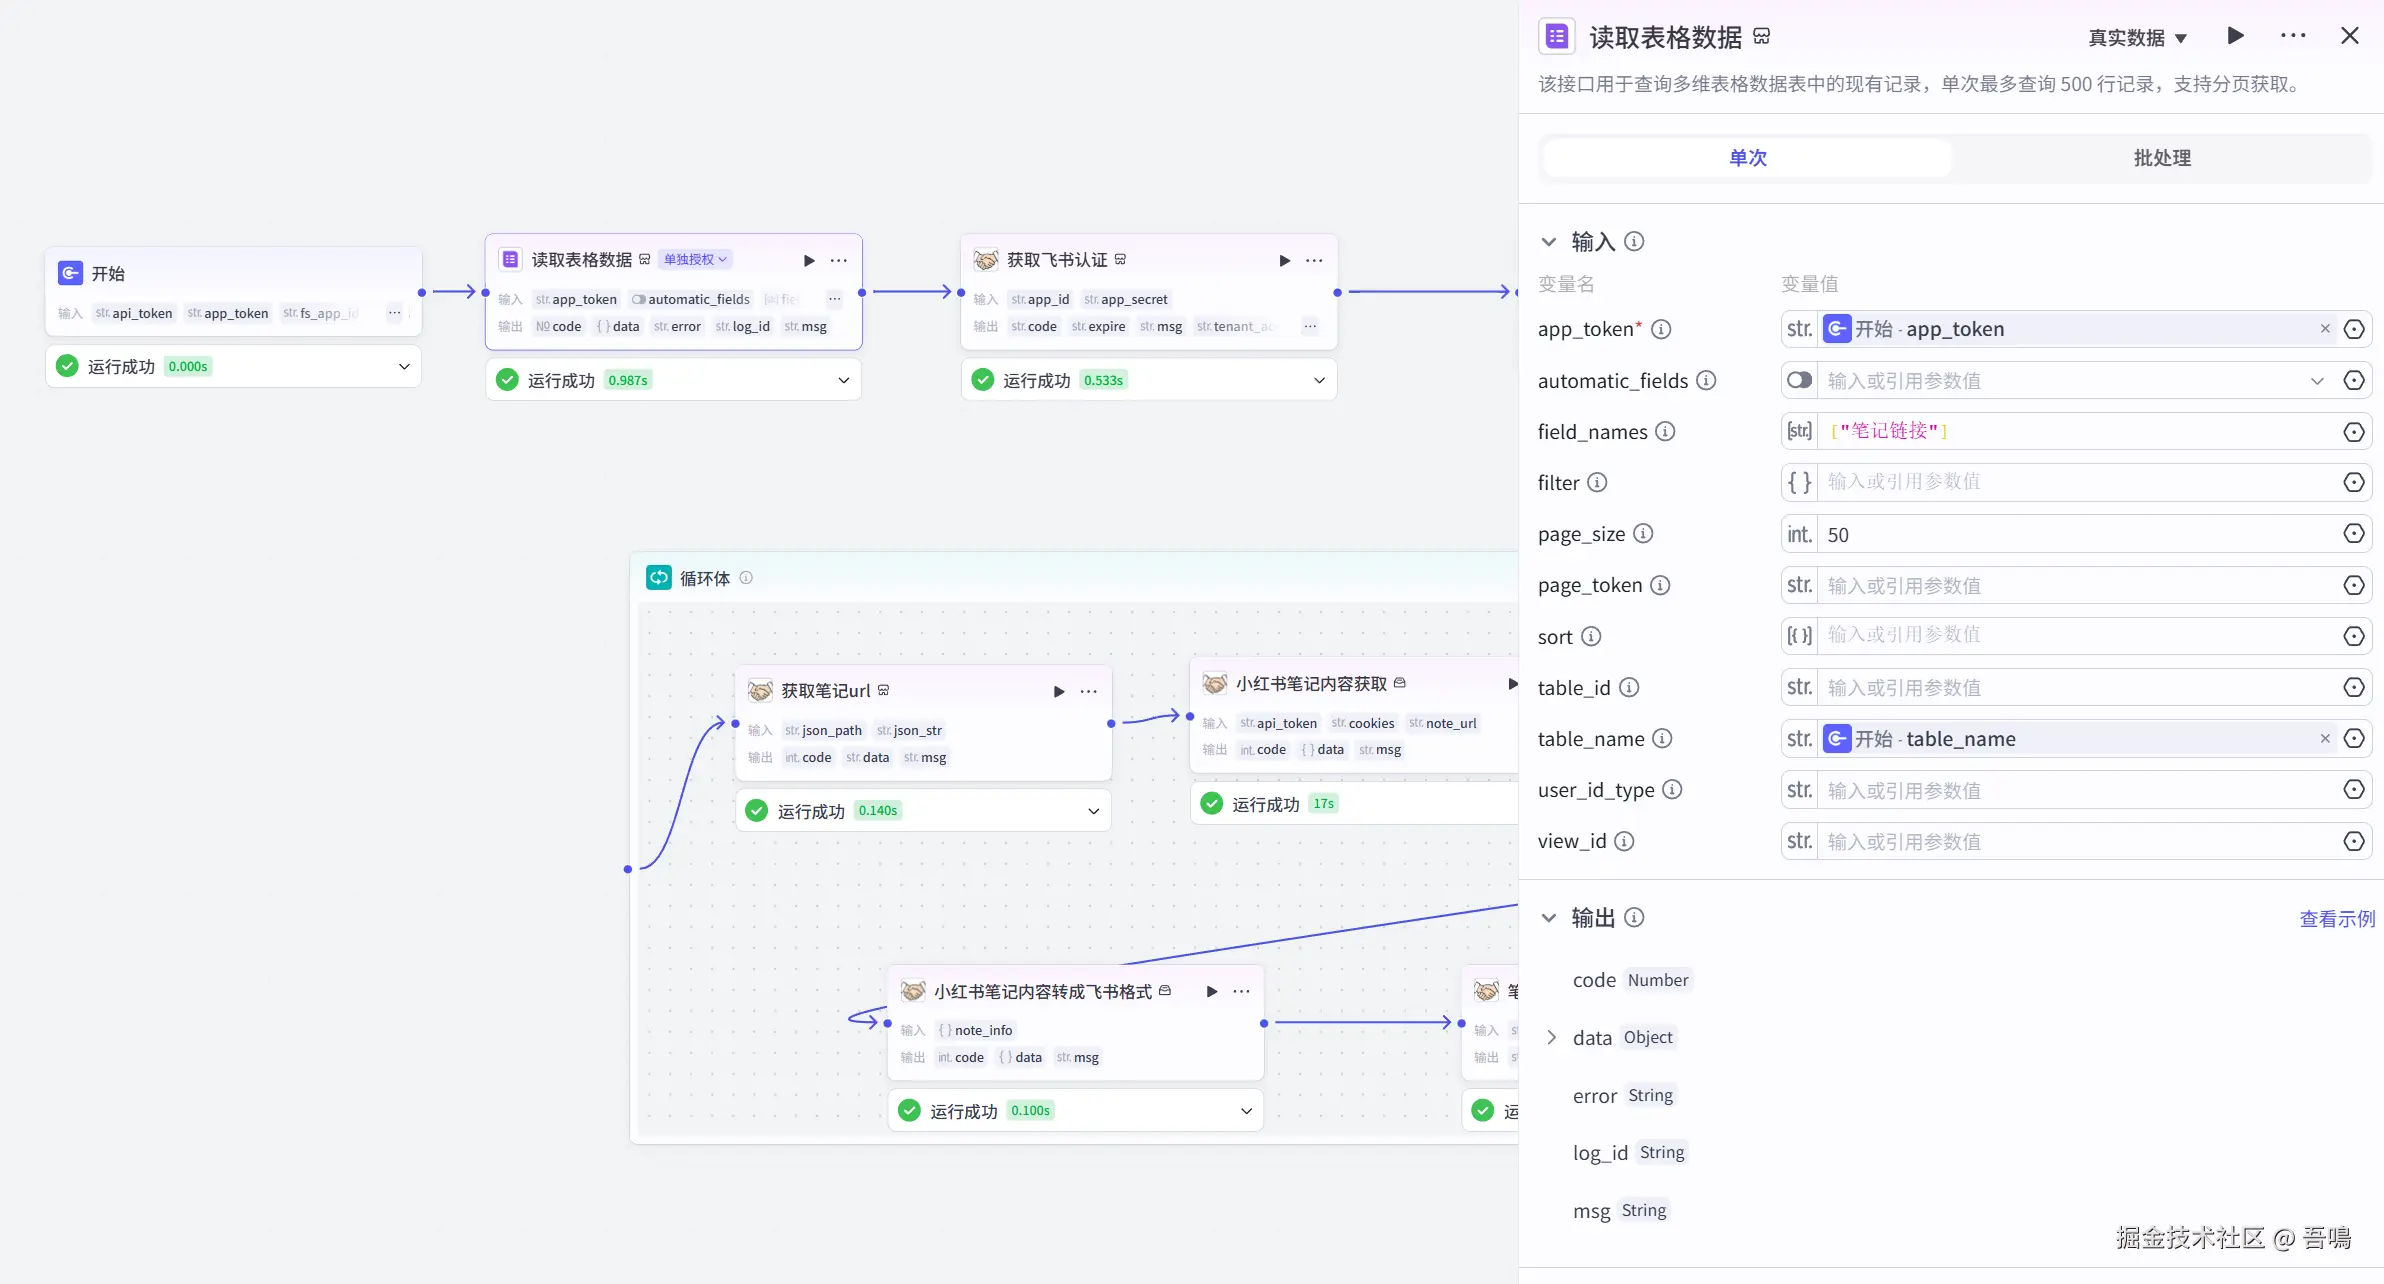Open more options on 获取笔记url node
This screenshot has width=2384, height=1284.
click(1089, 691)
